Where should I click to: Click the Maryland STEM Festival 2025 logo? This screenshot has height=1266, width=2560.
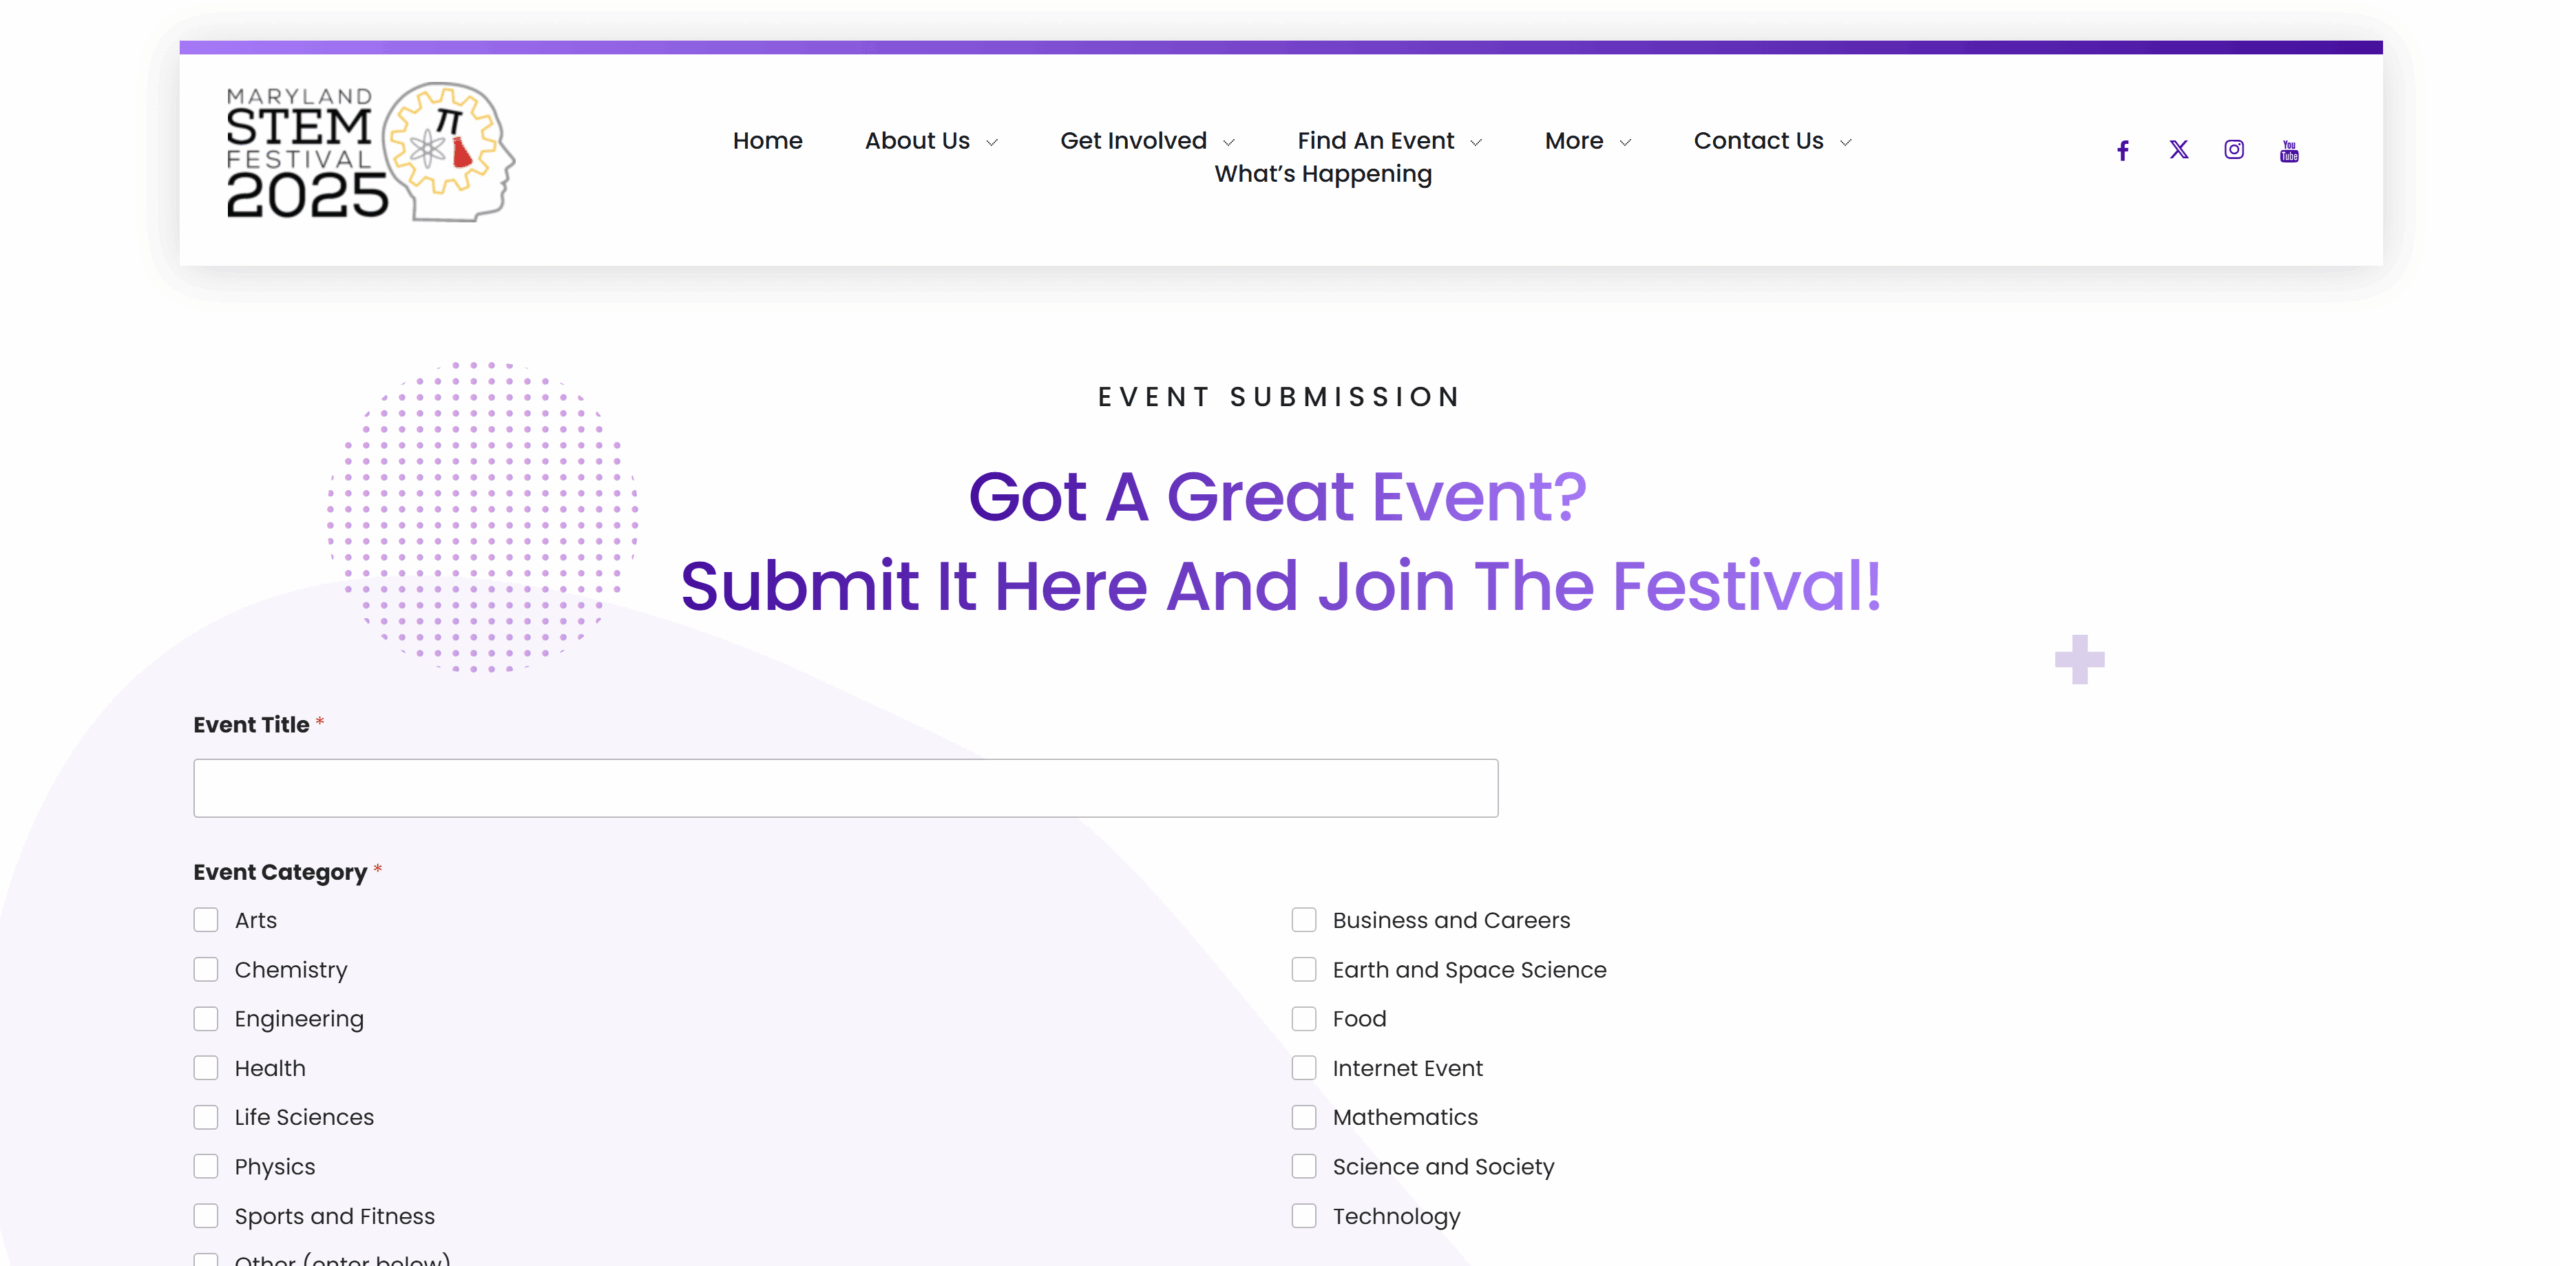click(370, 152)
